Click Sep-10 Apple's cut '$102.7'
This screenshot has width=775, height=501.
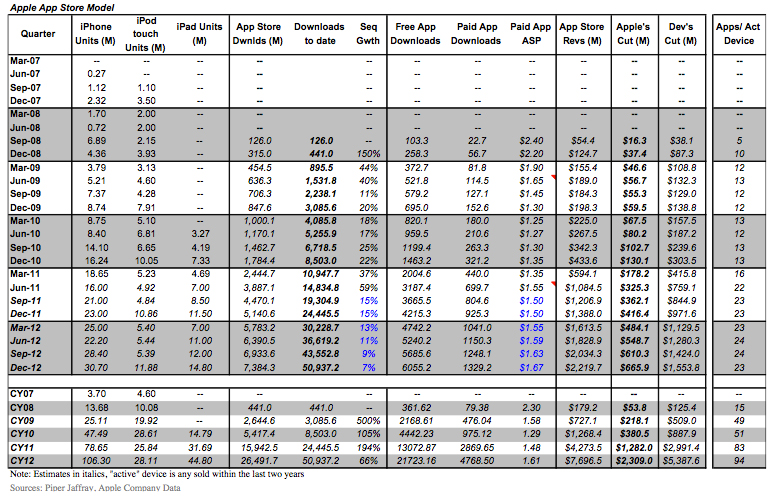coord(634,248)
